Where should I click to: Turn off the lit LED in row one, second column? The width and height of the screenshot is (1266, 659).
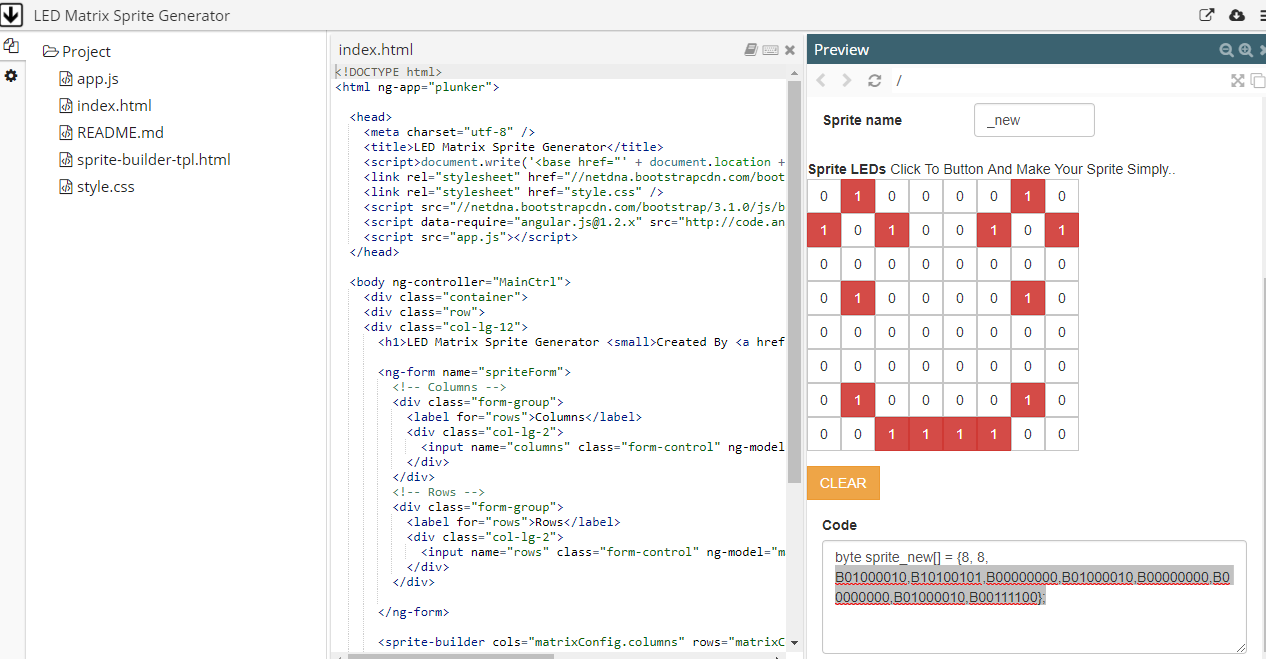(858, 196)
